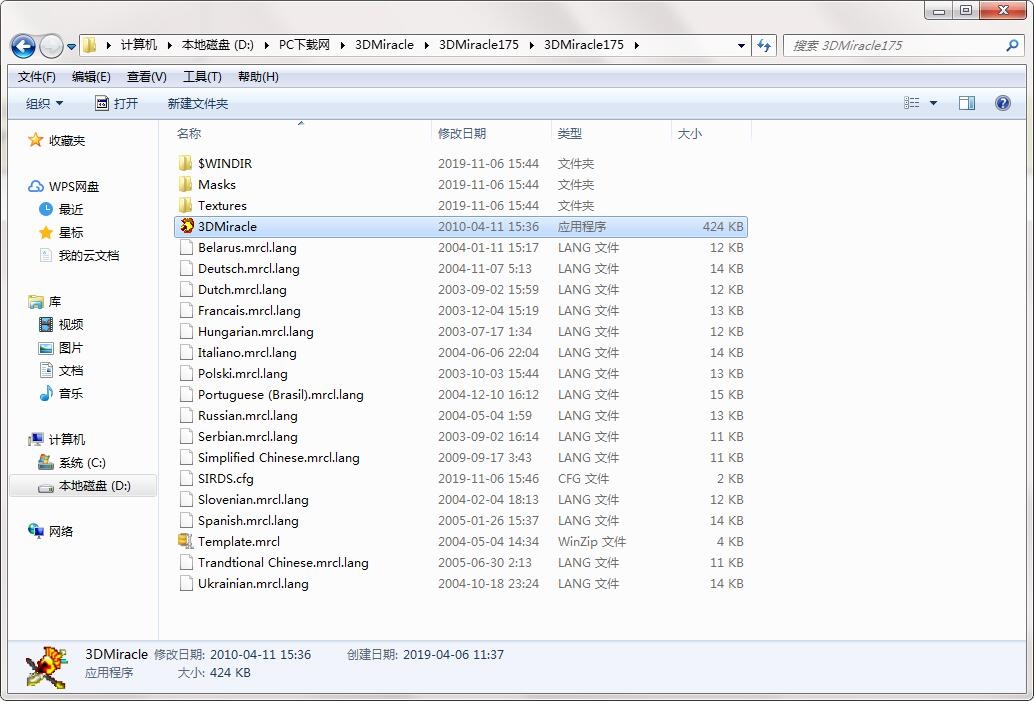1034x701 pixels.
Task: Select the 3DMiracle application icon
Action: click(x=187, y=226)
